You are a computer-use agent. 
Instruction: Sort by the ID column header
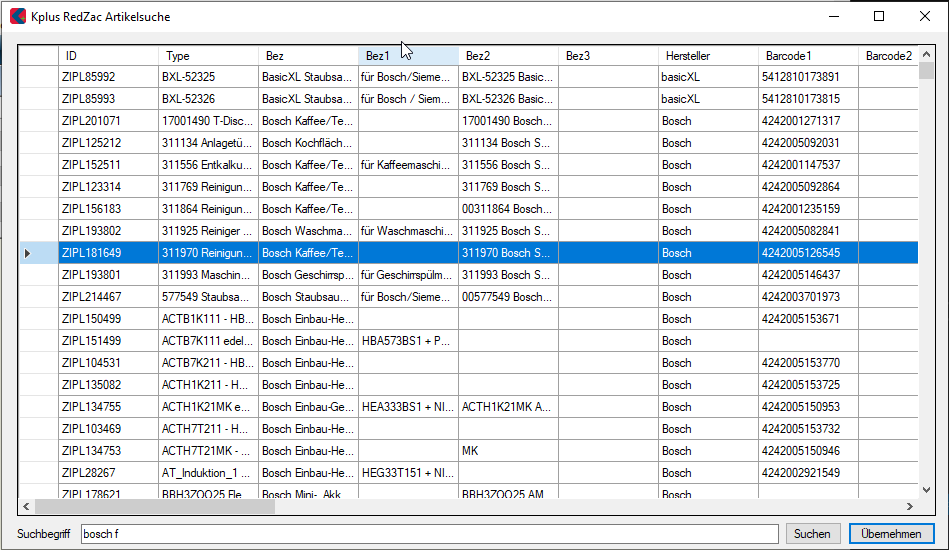pos(108,56)
